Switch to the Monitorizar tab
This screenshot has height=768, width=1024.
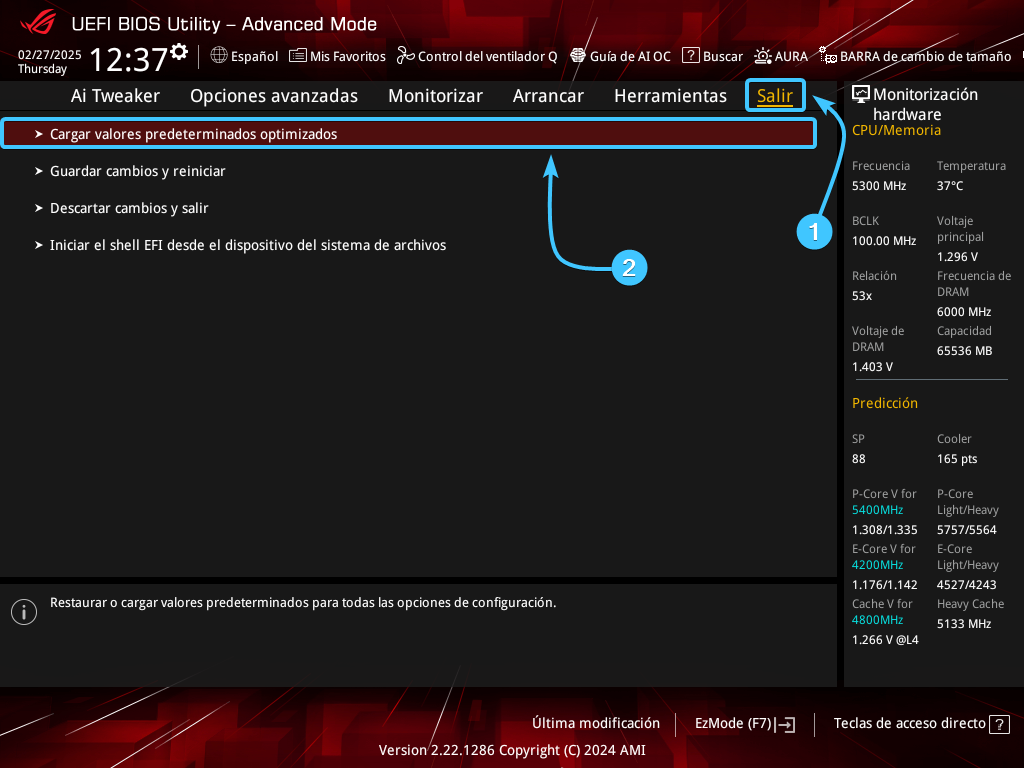pos(435,96)
